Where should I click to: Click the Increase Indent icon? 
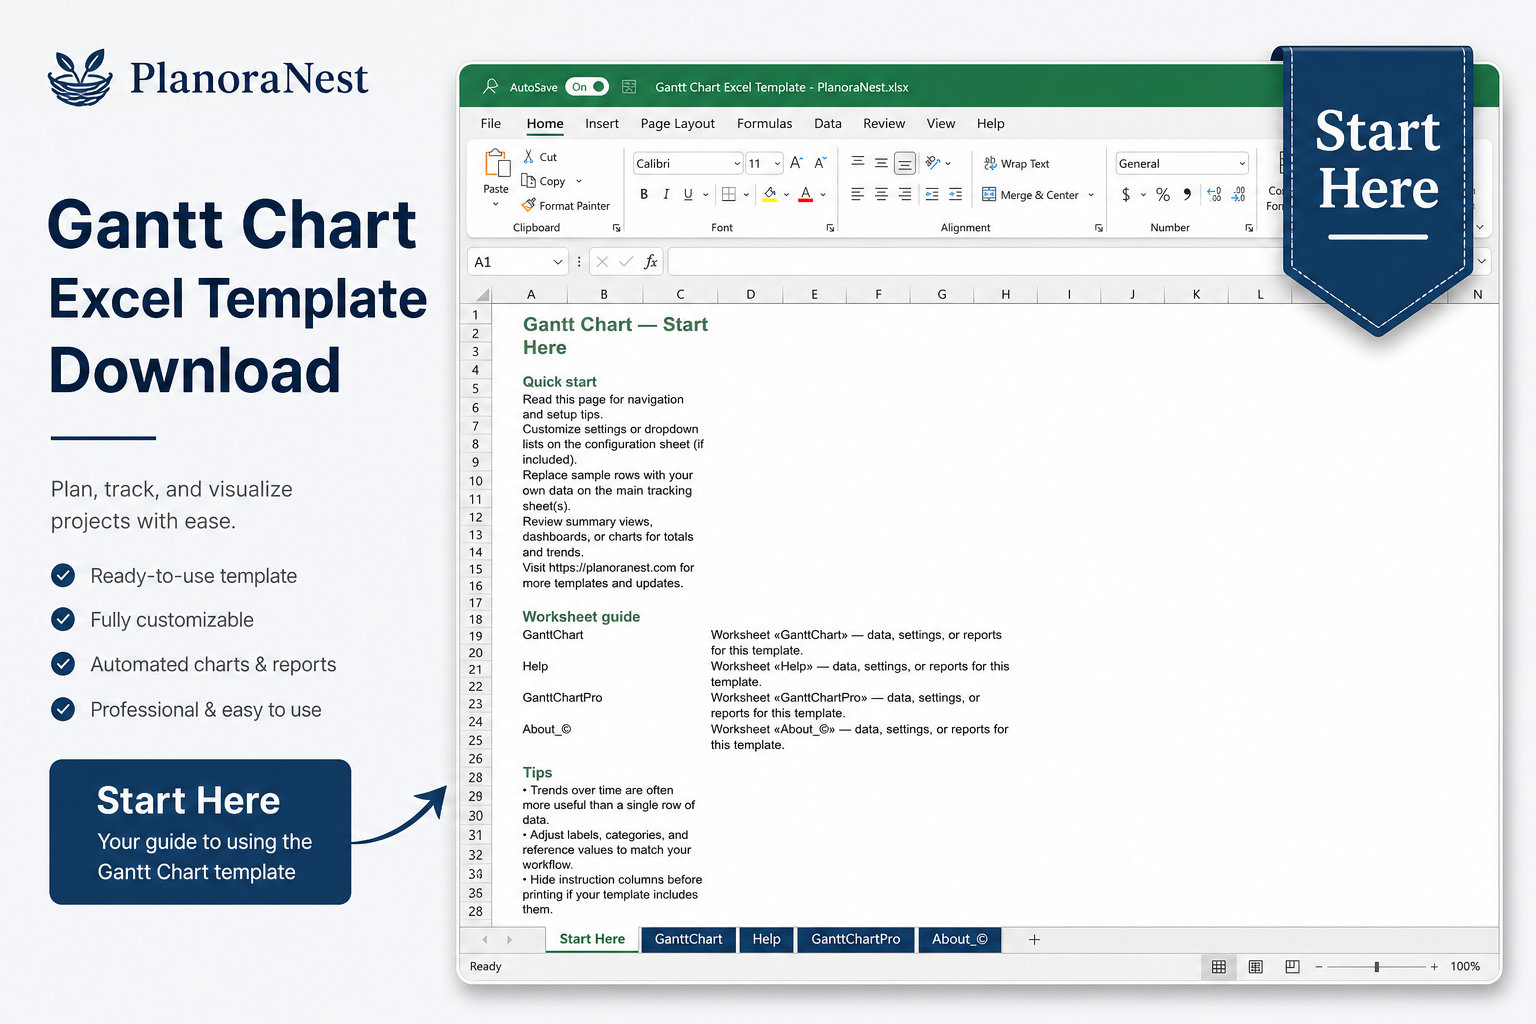coord(956,194)
